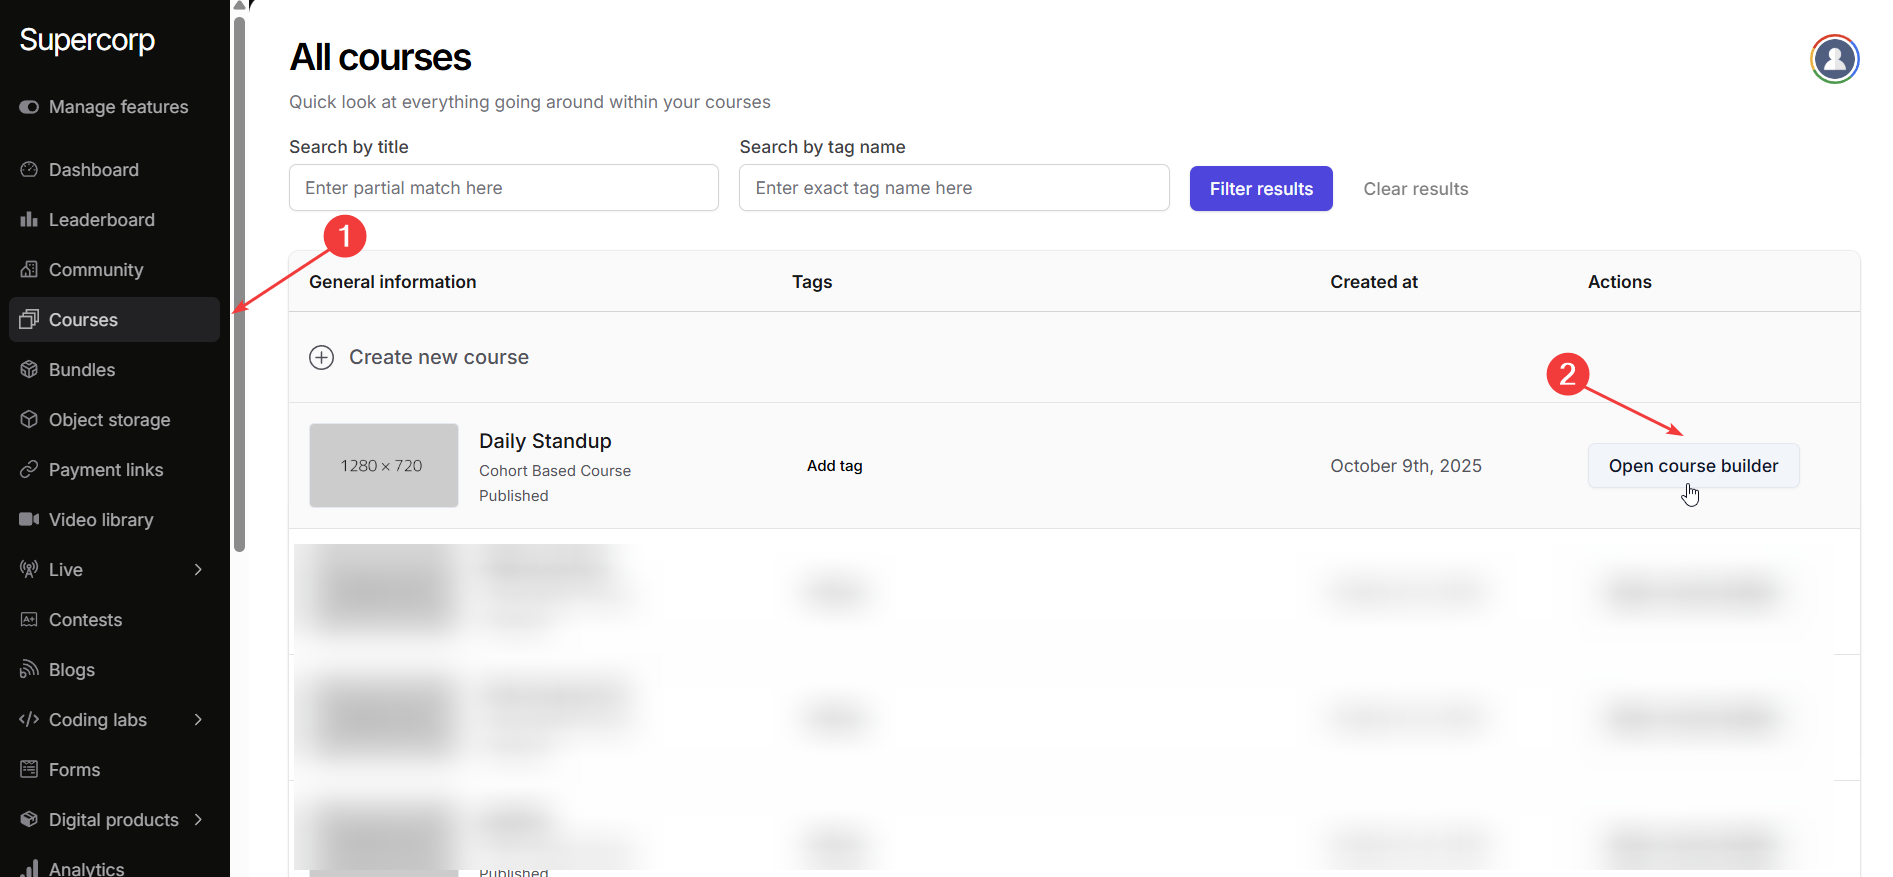Click Open course builder for Daily Standup
Screen dimensions: 1893x877
click(1693, 466)
